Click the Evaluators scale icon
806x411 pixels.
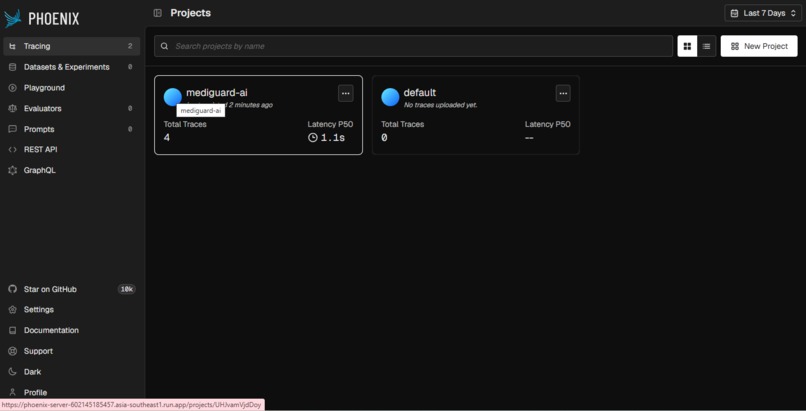(13, 108)
